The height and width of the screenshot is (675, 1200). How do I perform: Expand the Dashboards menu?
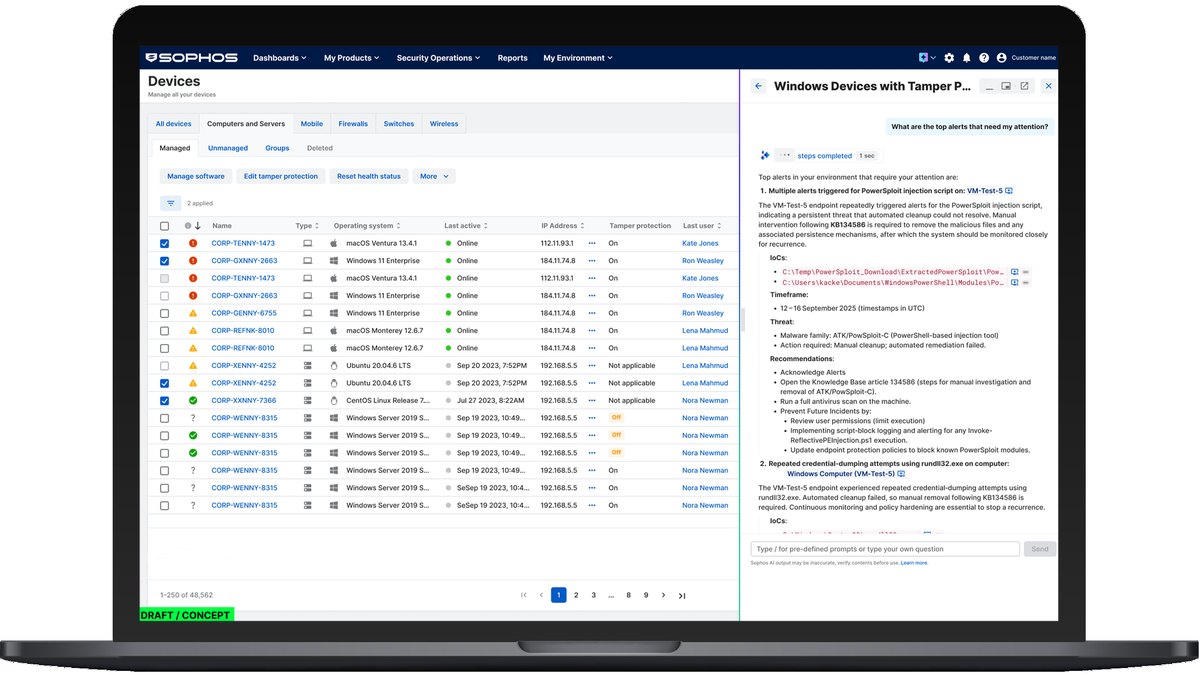(280, 58)
